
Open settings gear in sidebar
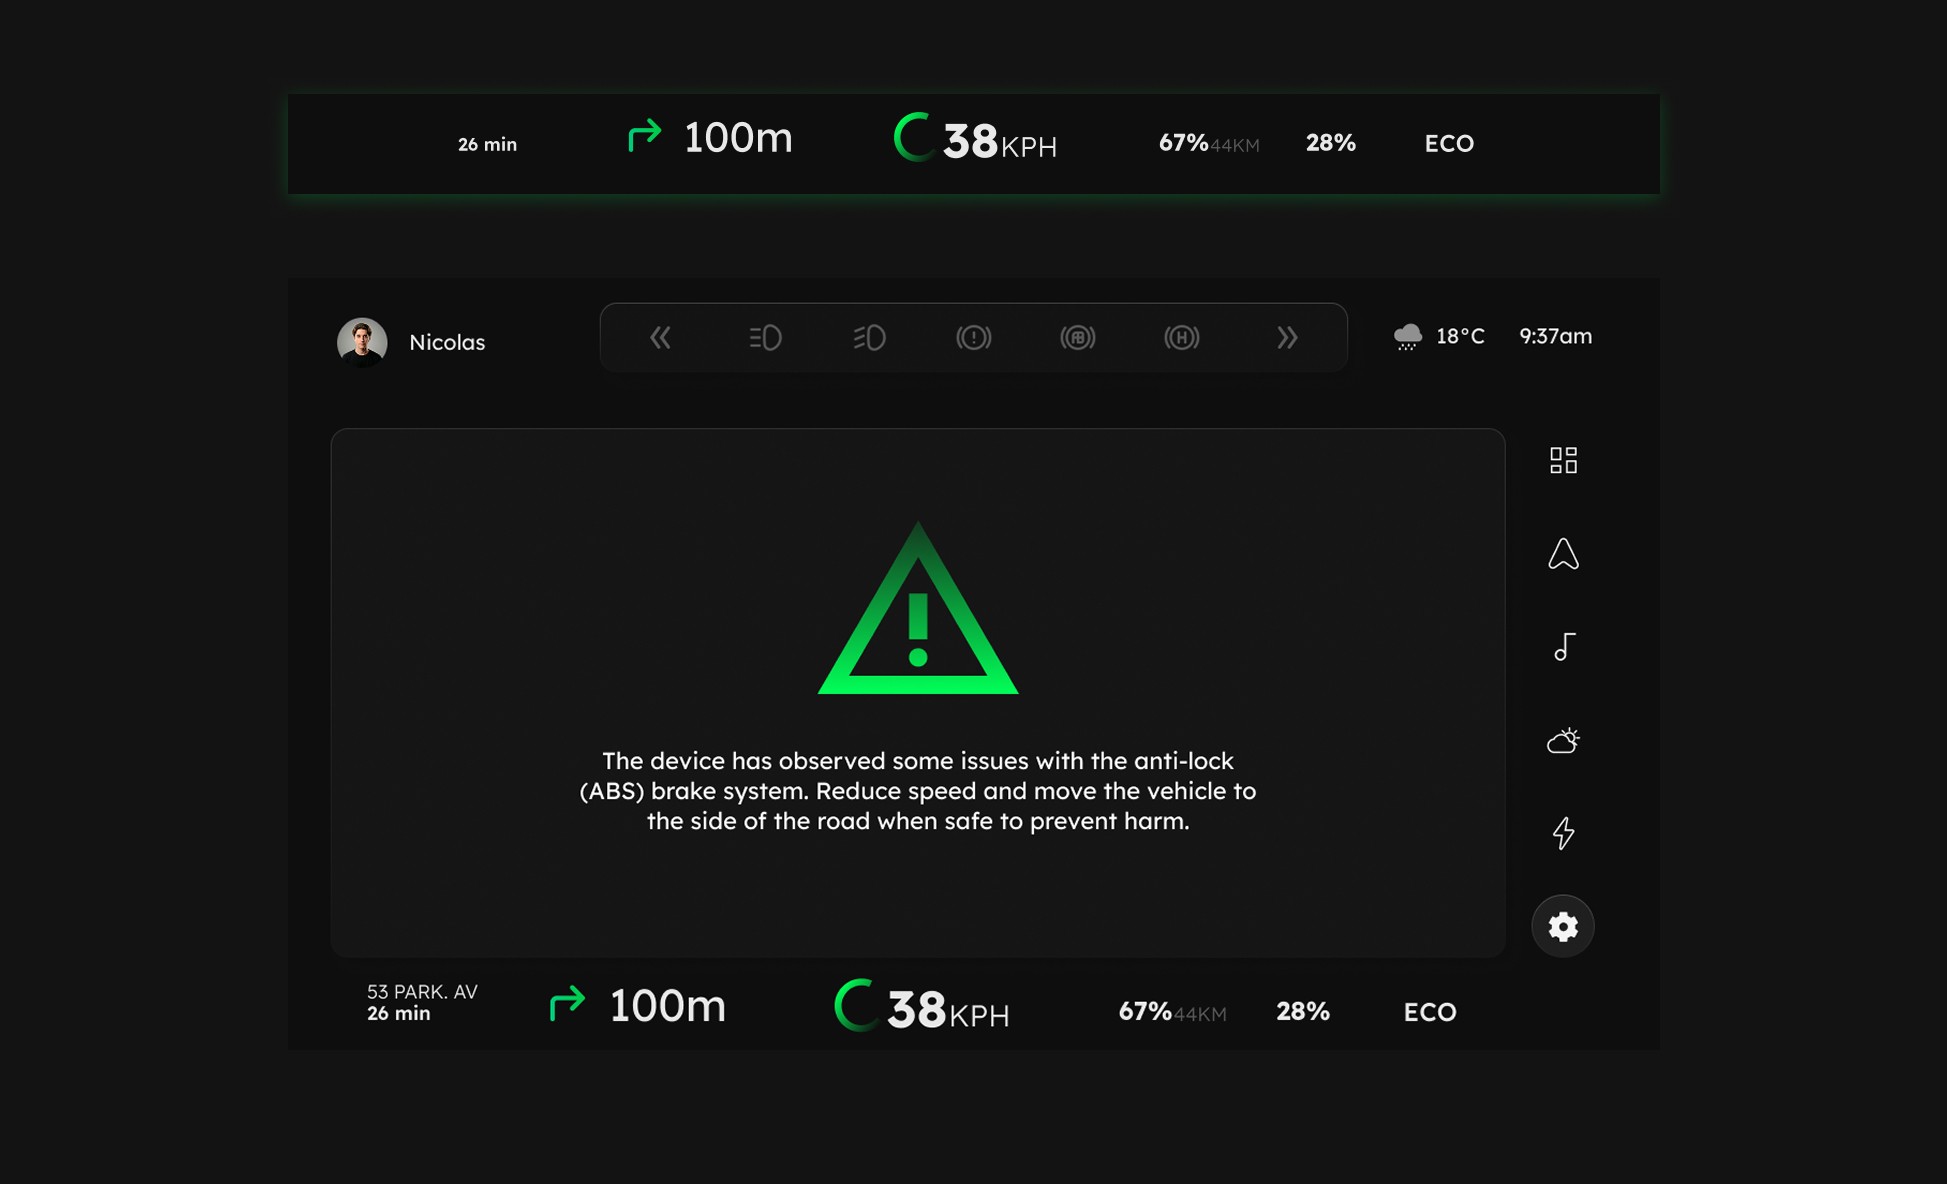point(1563,926)
